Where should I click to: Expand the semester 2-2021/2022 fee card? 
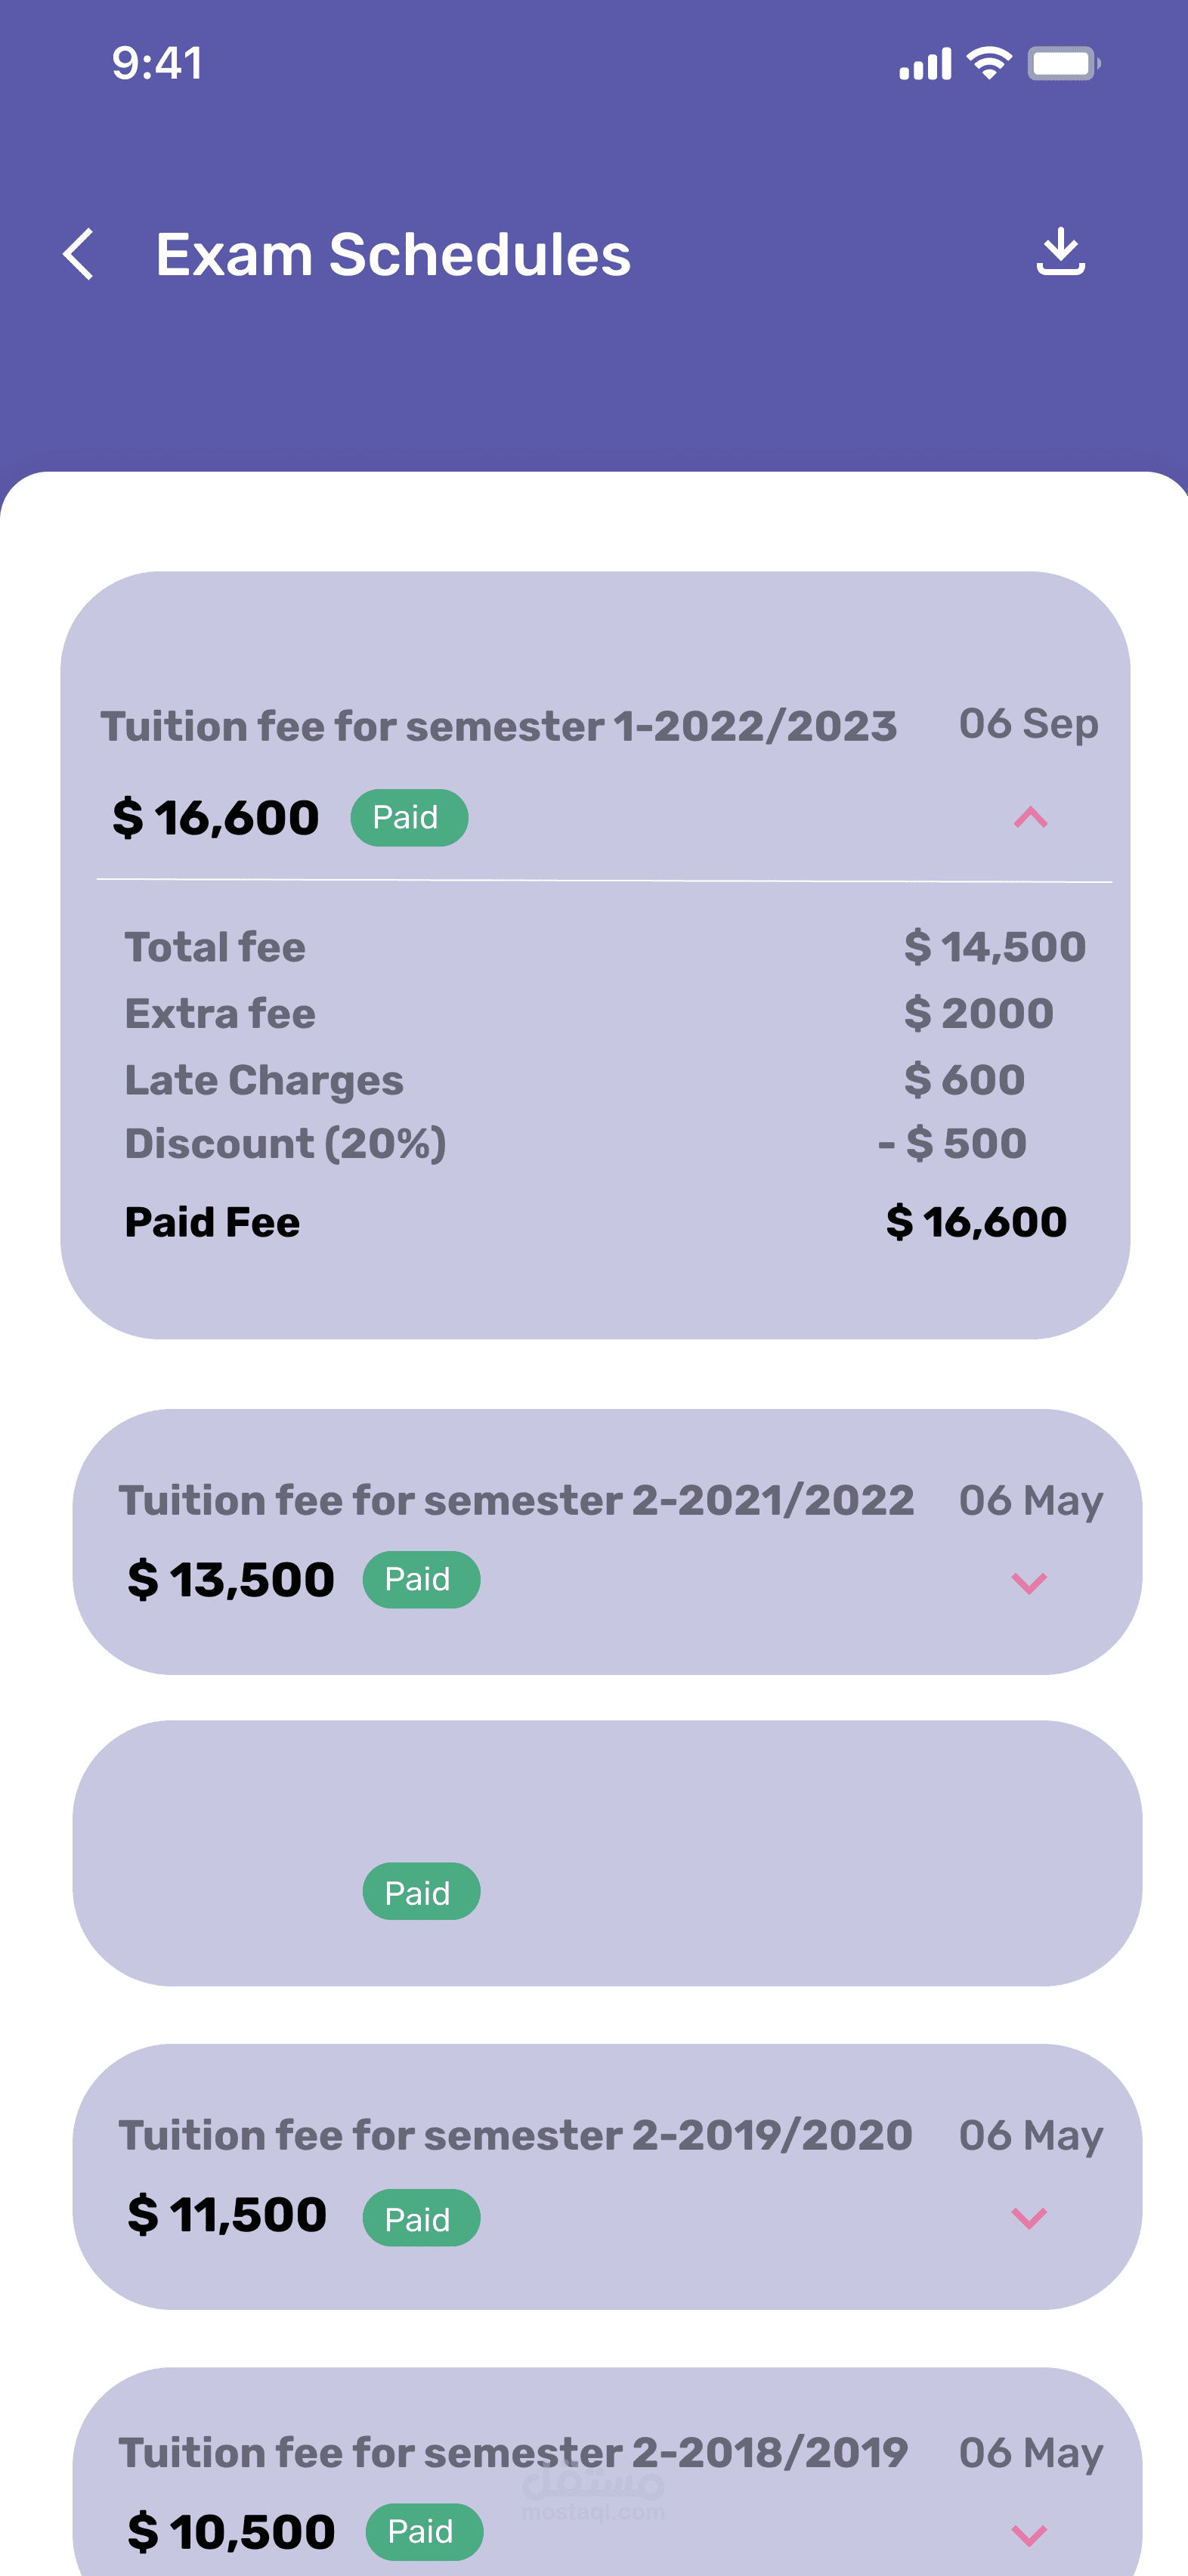[x=1029, y=1582]
